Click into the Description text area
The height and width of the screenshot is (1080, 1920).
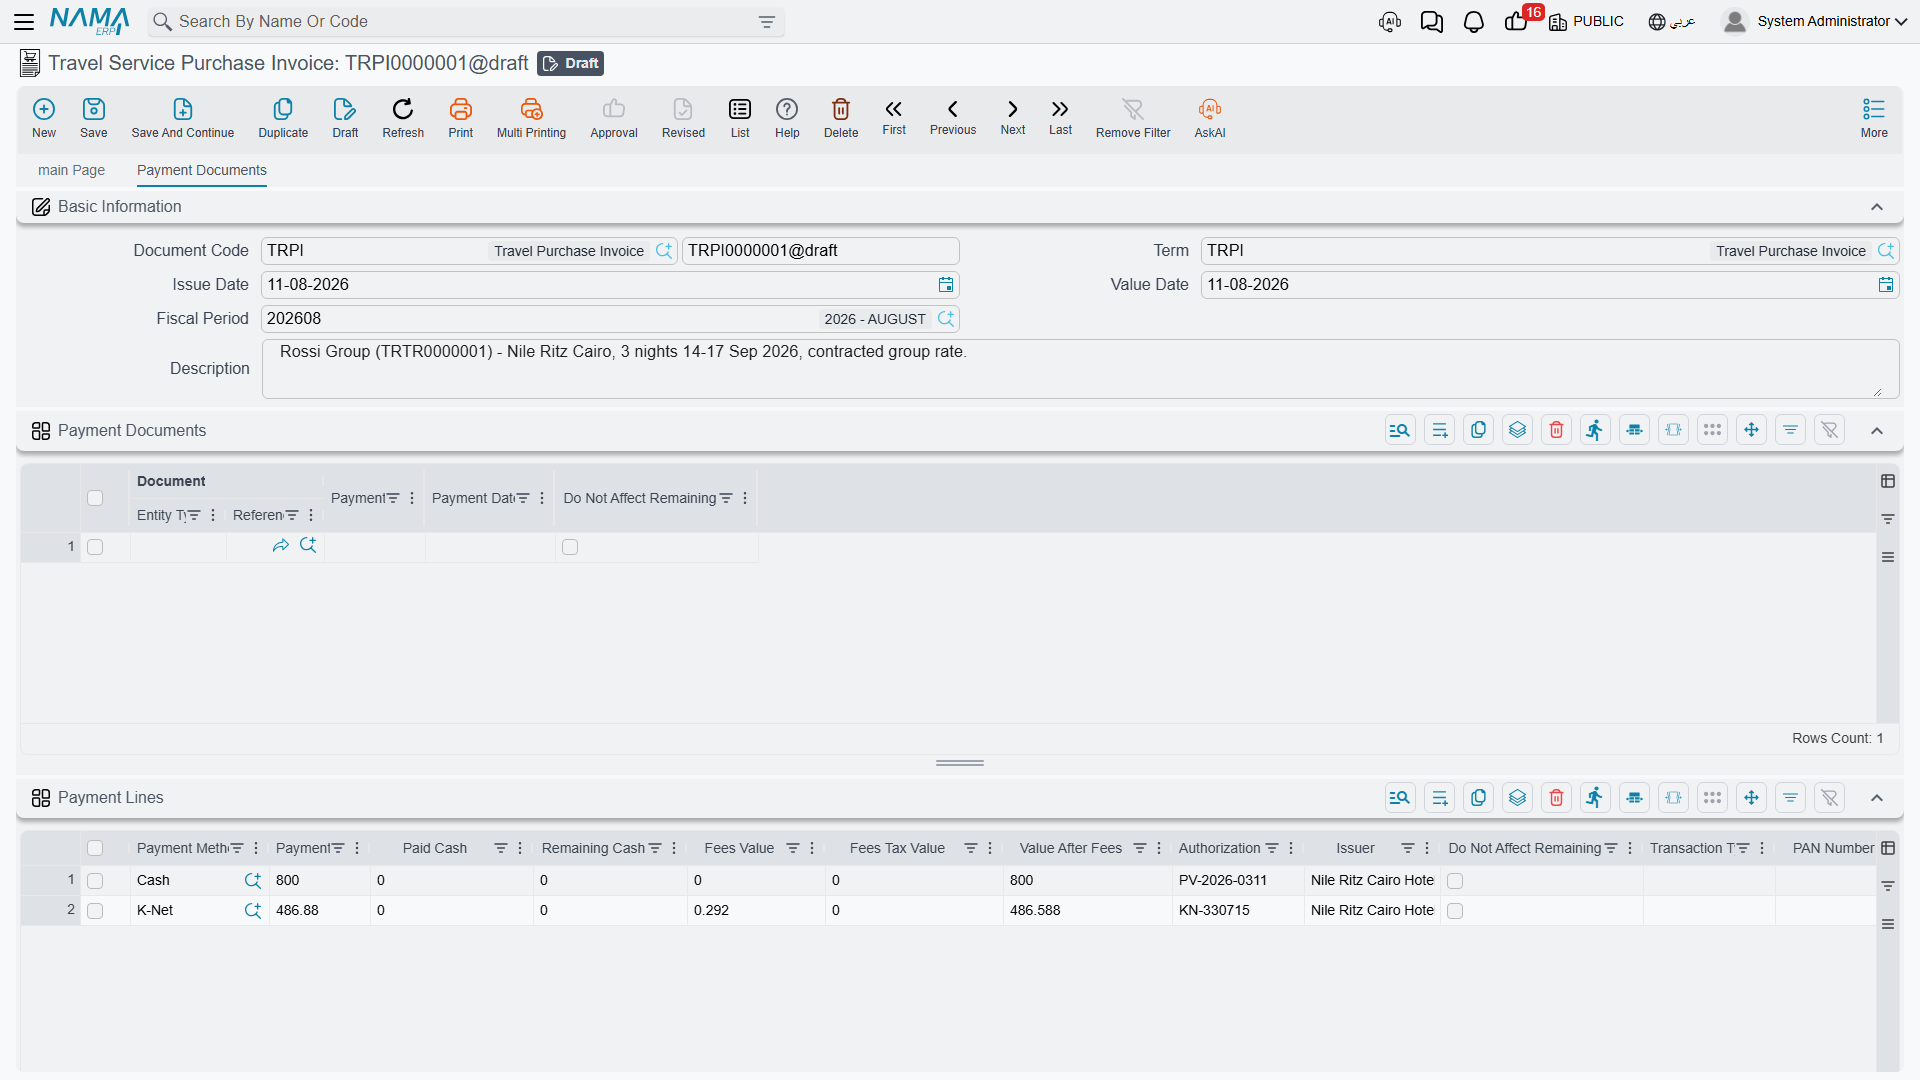(1080, 369)
